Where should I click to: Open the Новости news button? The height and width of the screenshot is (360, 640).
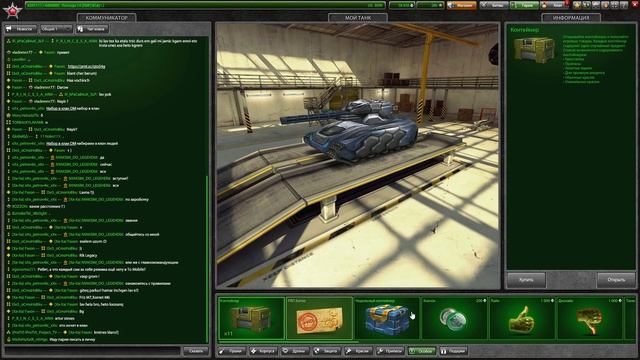20,29
